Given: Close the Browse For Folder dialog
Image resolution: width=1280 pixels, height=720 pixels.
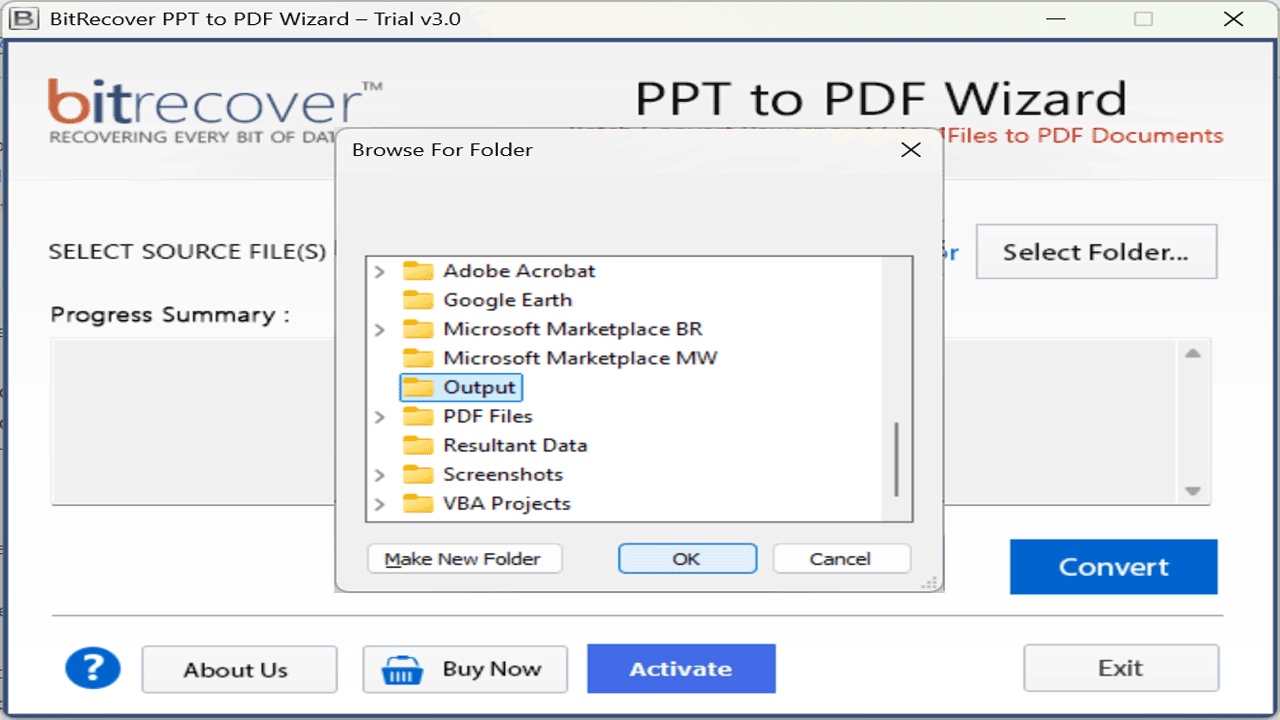Looking at the screenshot, I should (910, 150).
